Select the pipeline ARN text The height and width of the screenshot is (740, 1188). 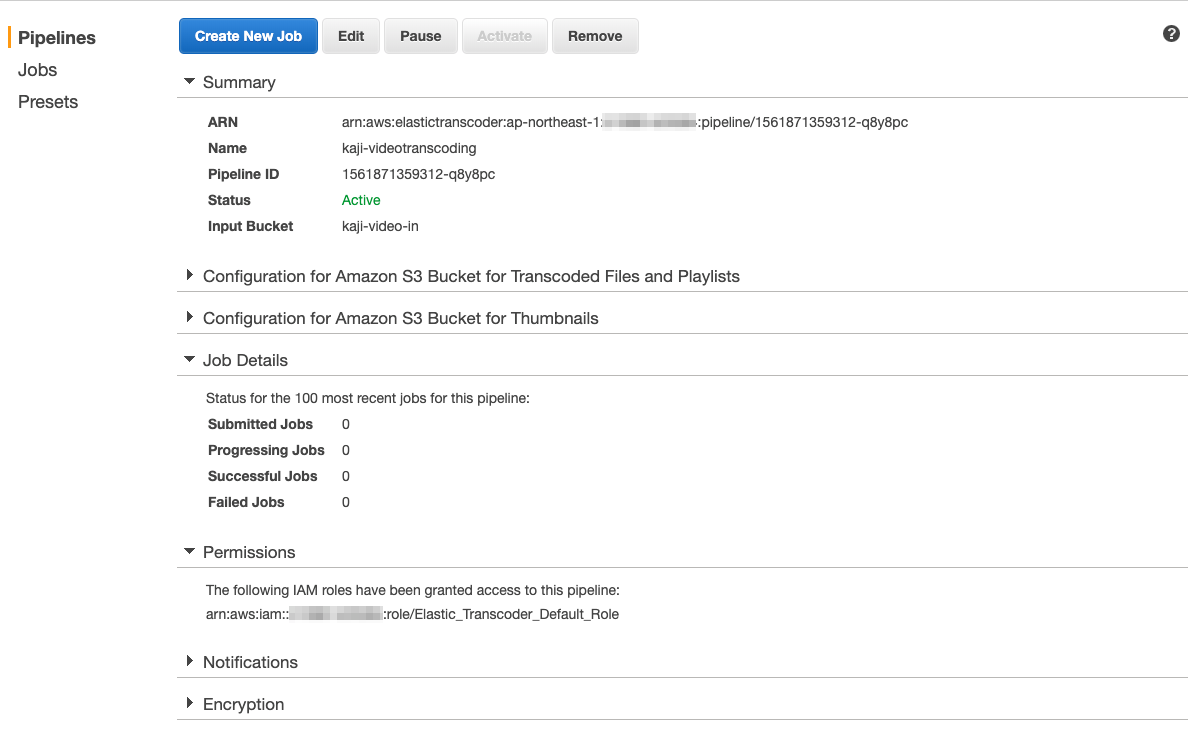(624, 122)
